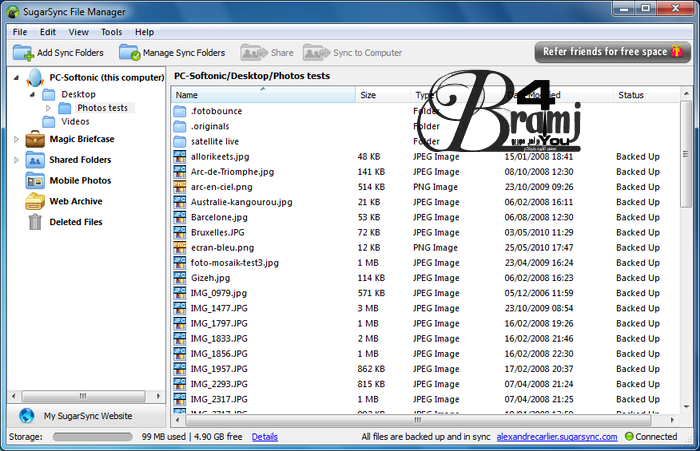The height and width of the screenshot is (451, 700).
Task: Open the alexandrecarlier.sugarsync.com link
Action: 558,437
